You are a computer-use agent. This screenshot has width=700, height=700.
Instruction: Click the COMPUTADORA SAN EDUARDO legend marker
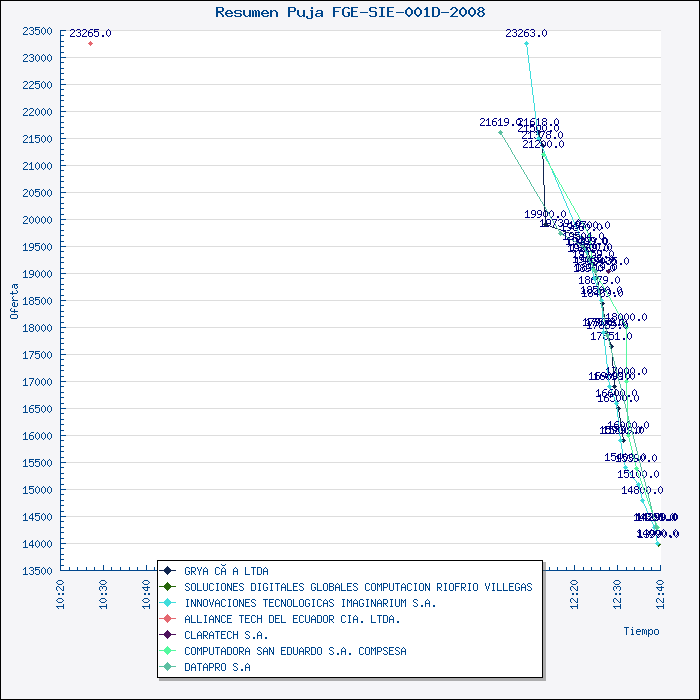pos(170,651)
